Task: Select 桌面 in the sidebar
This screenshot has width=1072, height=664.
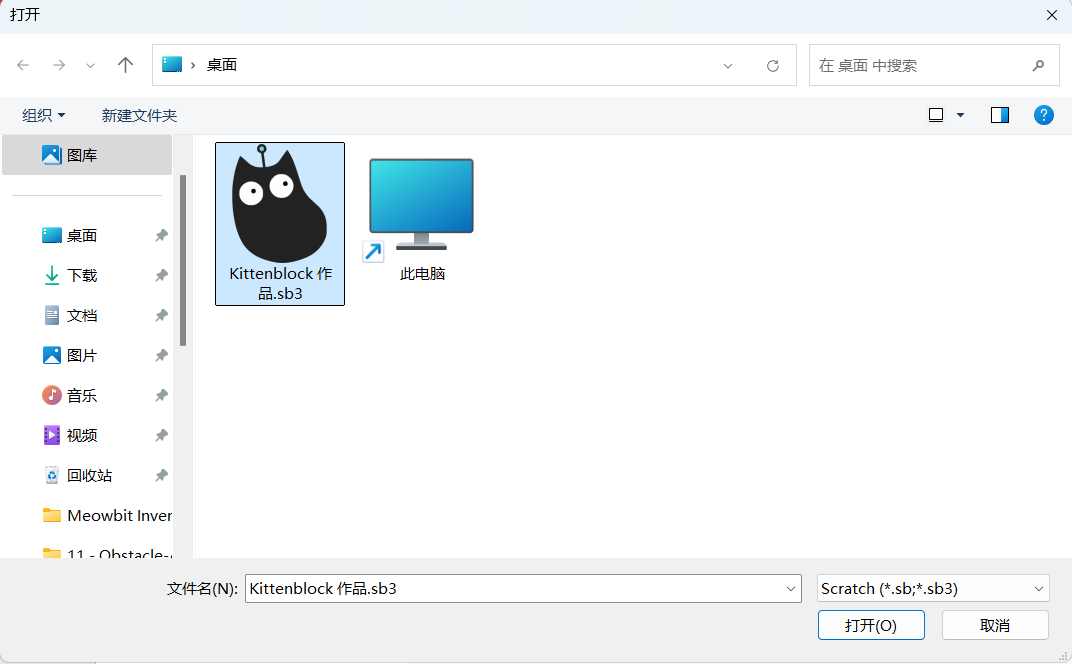Action: (x=82, y=235)
